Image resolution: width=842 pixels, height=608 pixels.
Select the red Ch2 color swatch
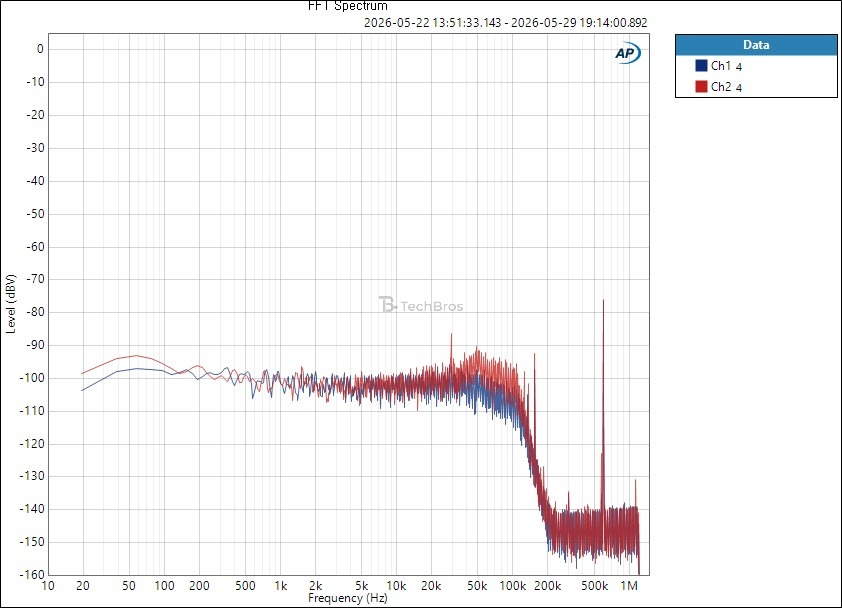[x=701, y=86]
